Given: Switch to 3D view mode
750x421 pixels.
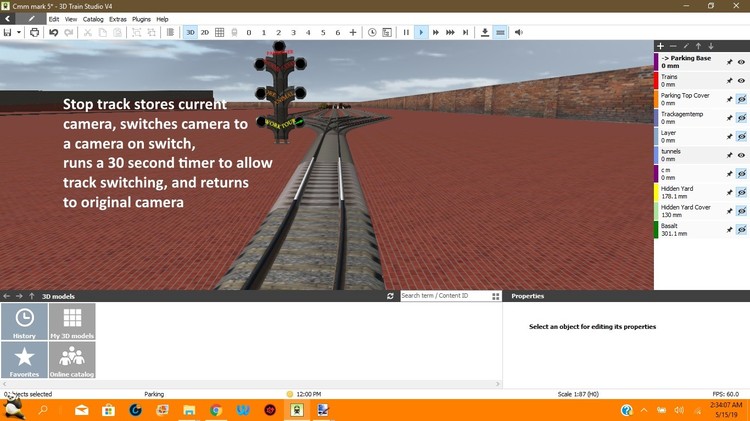Looking at the screenshot, I should [x=190, y=33].
